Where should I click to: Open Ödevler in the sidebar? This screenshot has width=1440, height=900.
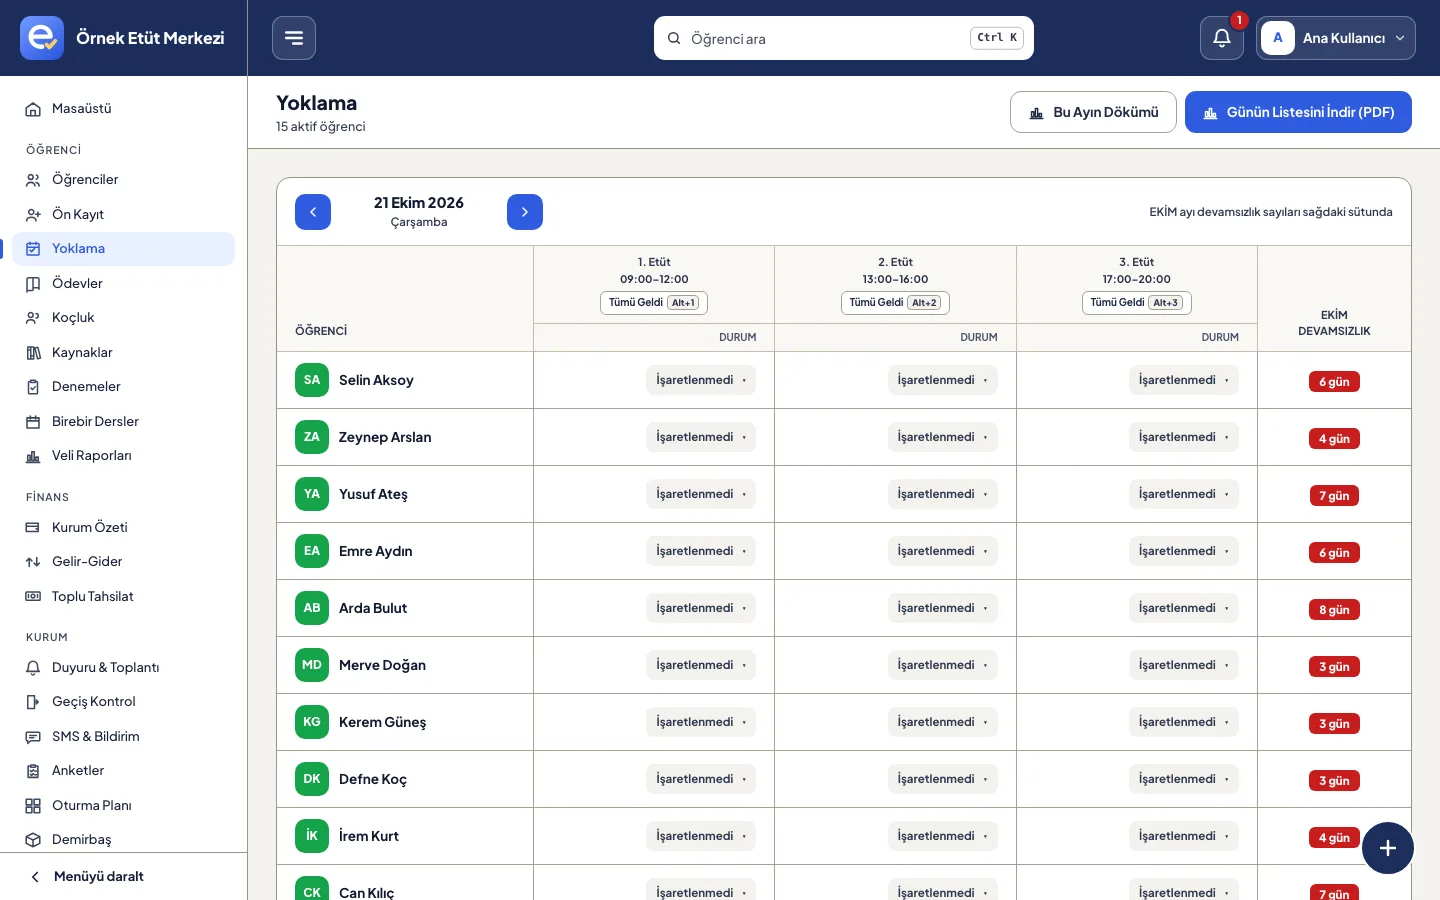tap(124, 283)
